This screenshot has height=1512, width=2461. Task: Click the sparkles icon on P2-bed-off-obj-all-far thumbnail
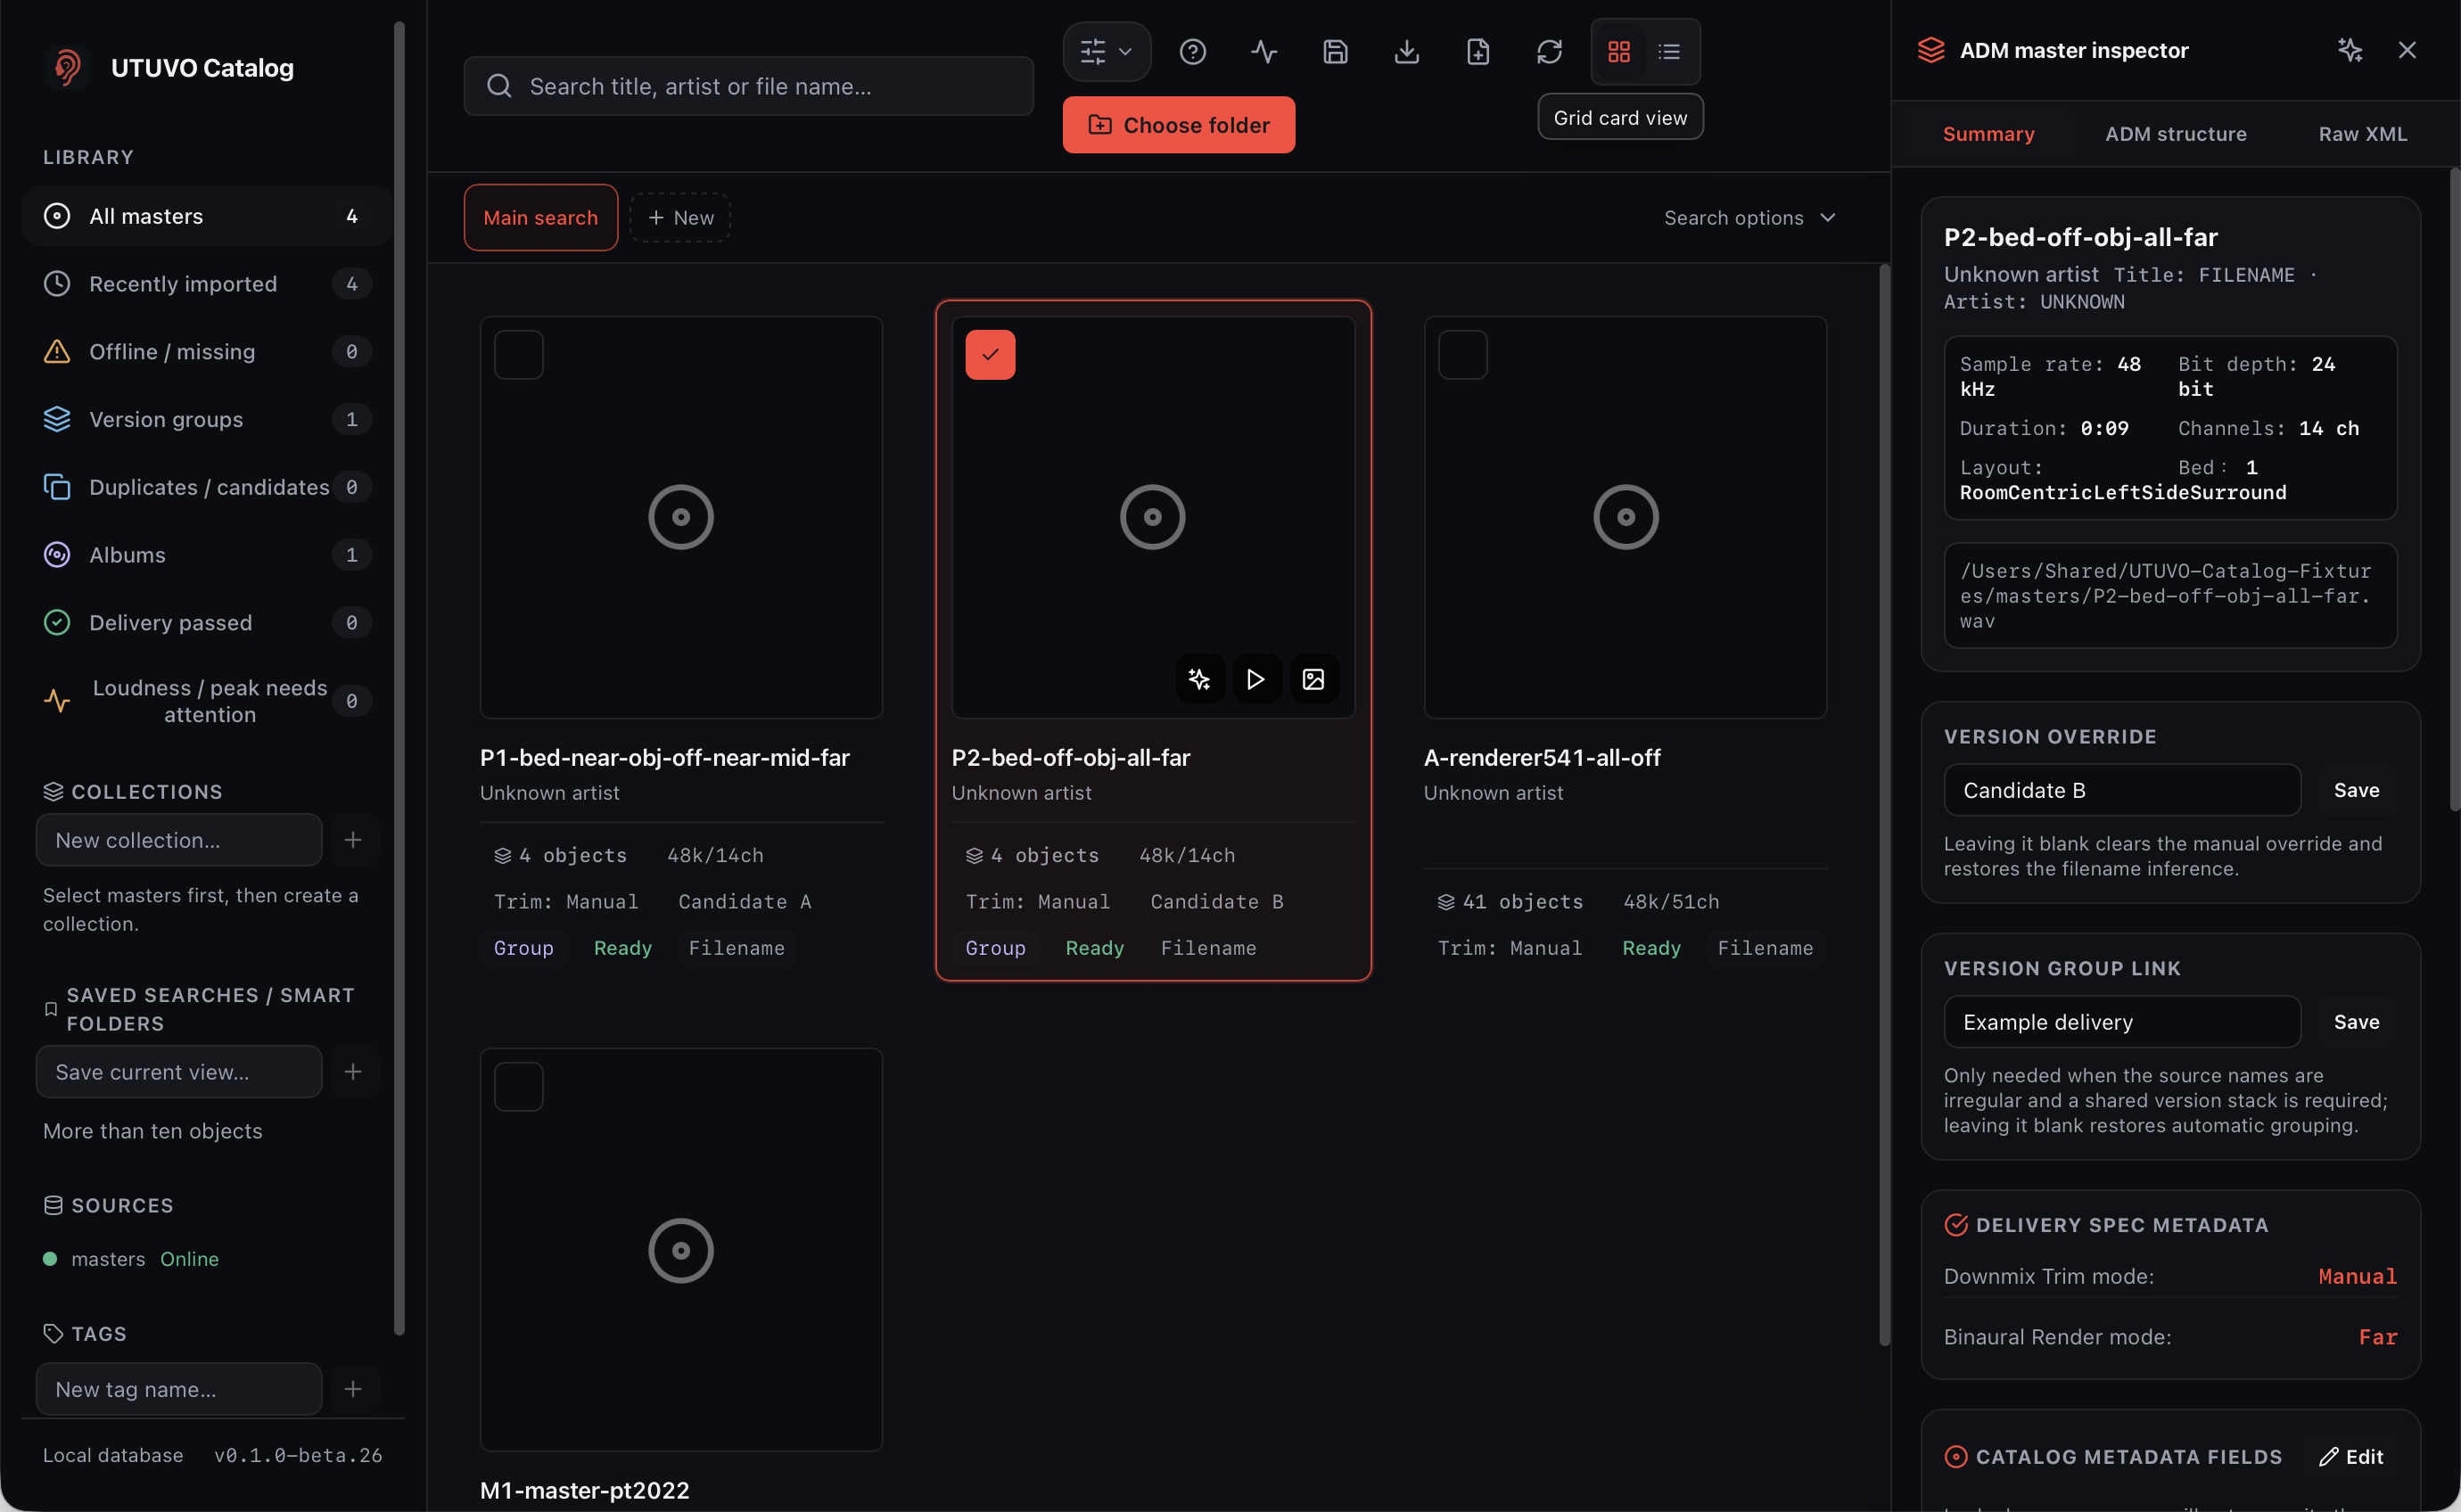coord(1199,679)
